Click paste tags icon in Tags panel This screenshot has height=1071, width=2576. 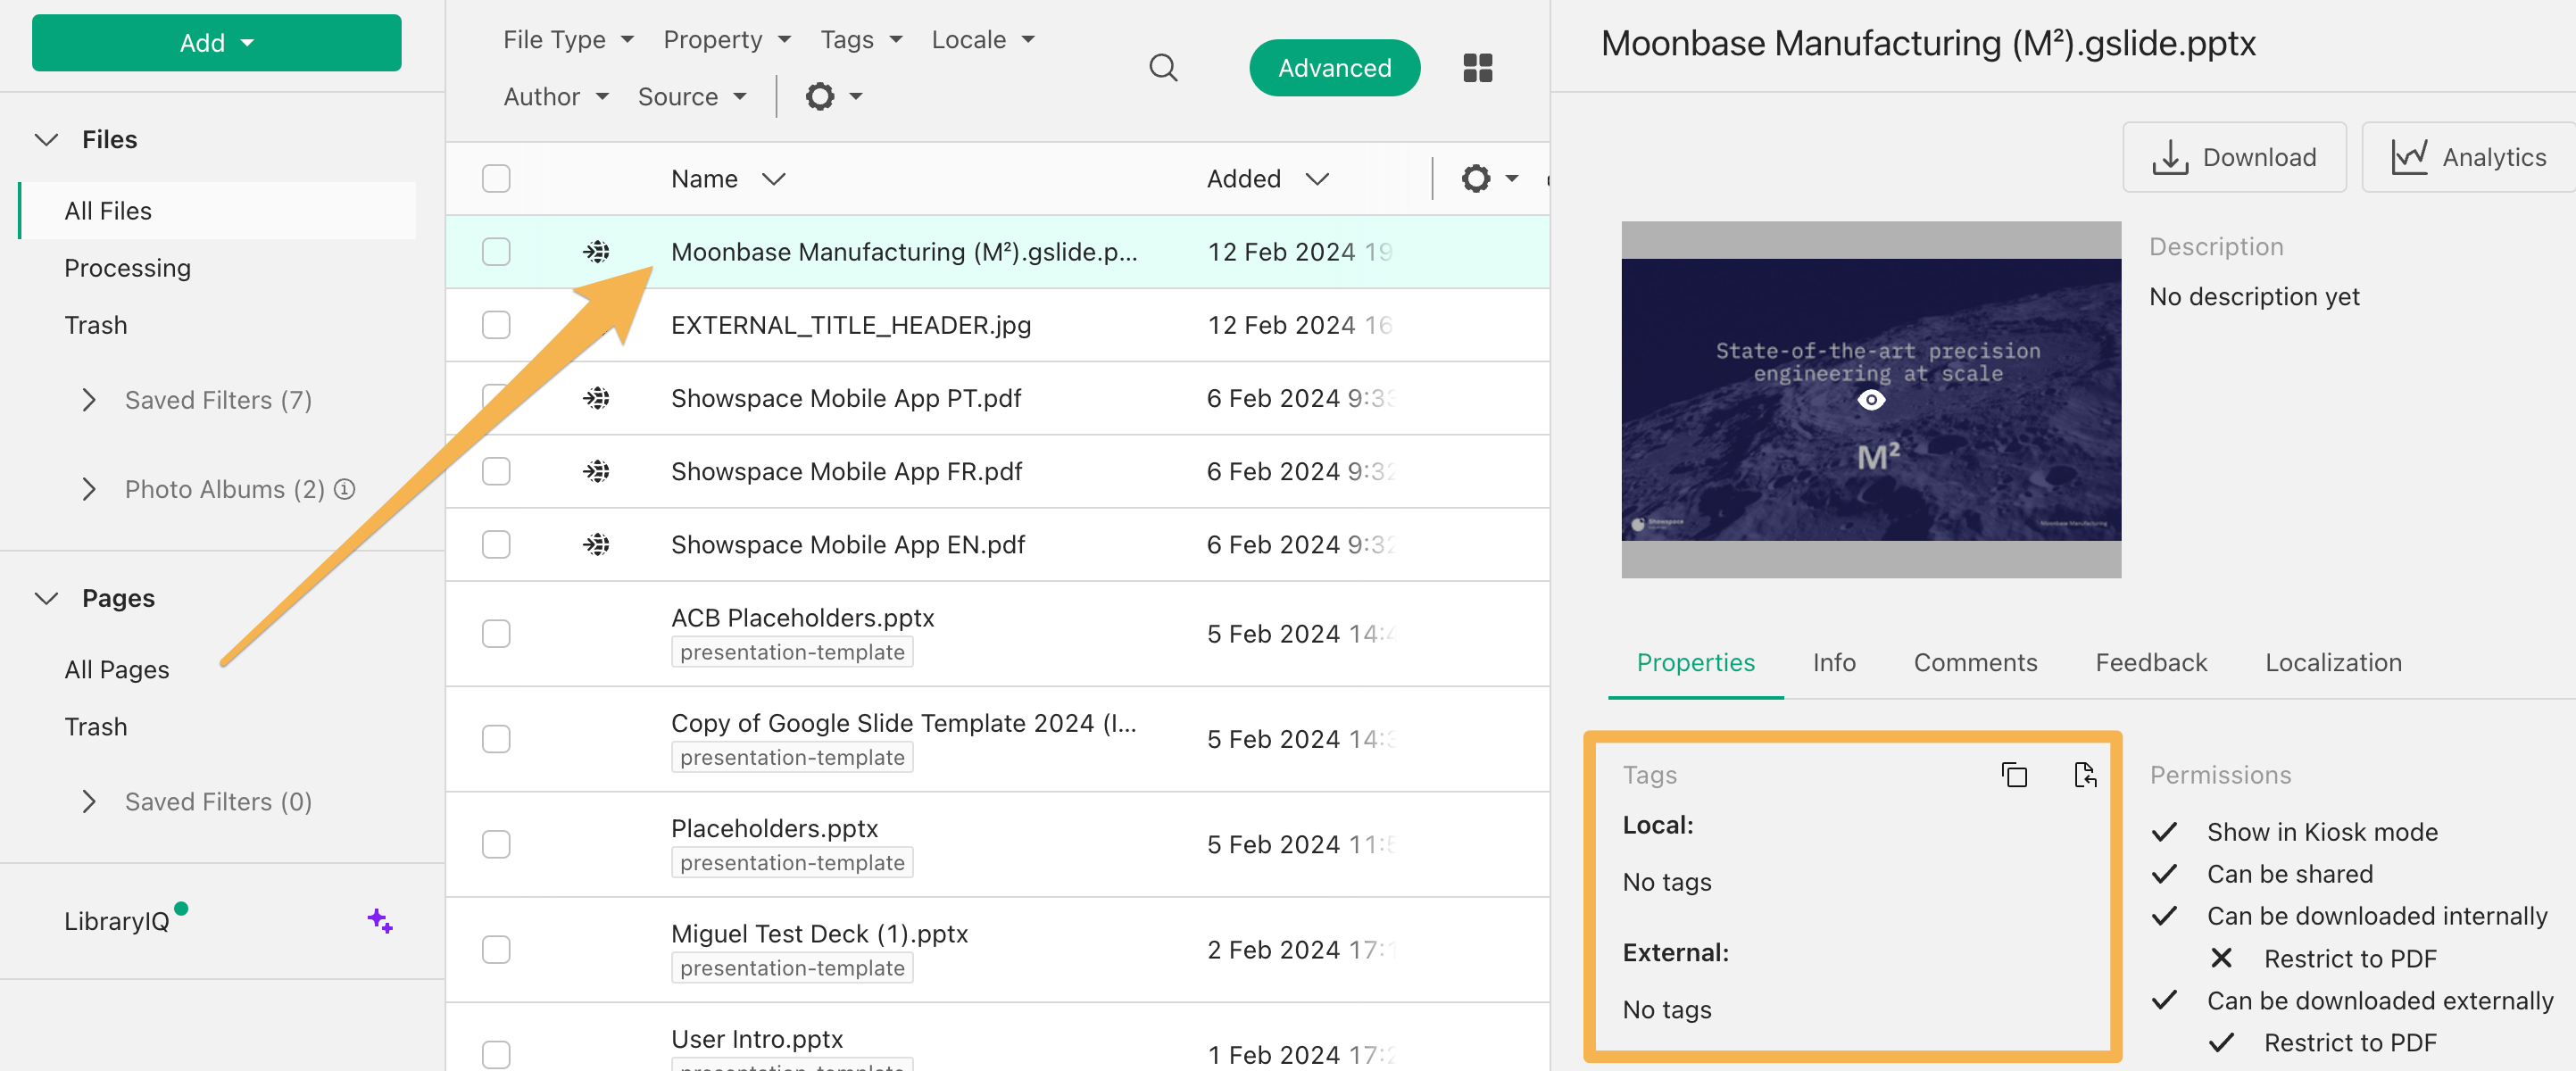[x=2085, y=774]
